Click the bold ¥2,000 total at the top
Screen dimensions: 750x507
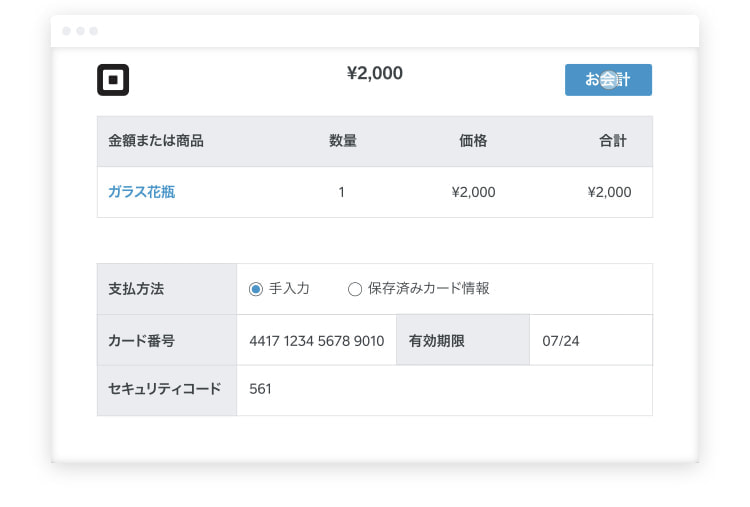[374, 73]
